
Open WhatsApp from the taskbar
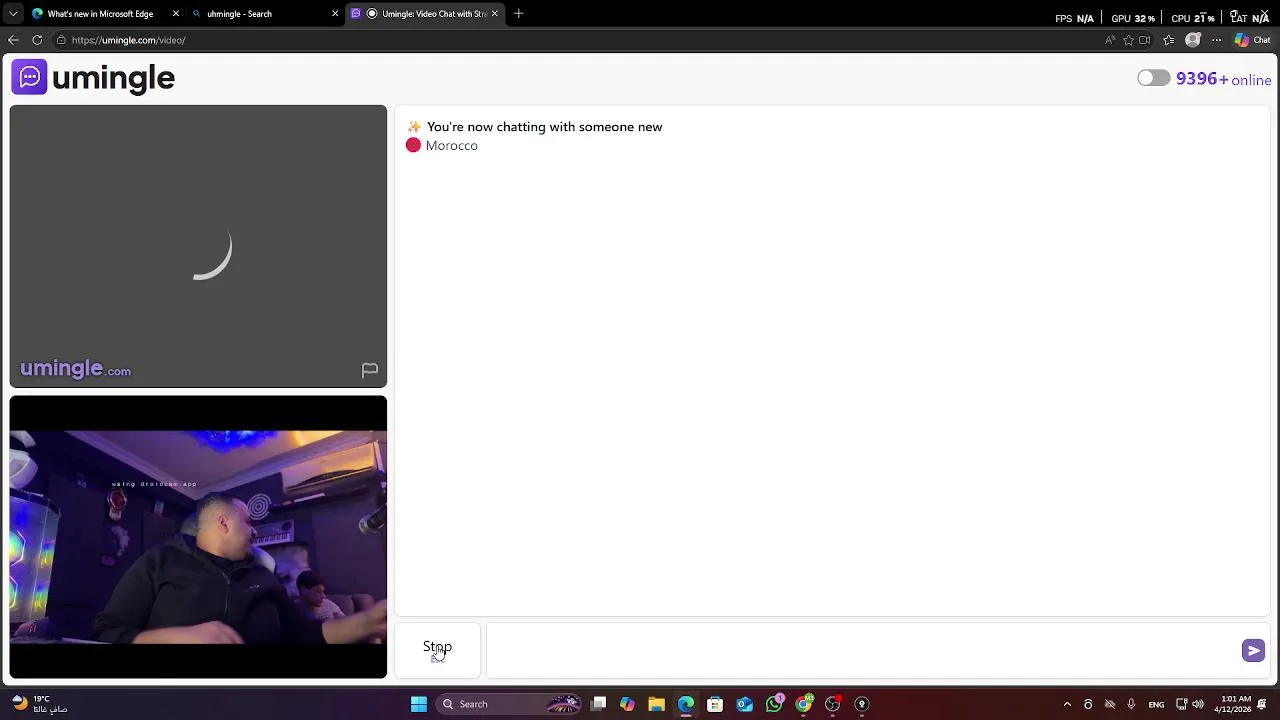774,704
